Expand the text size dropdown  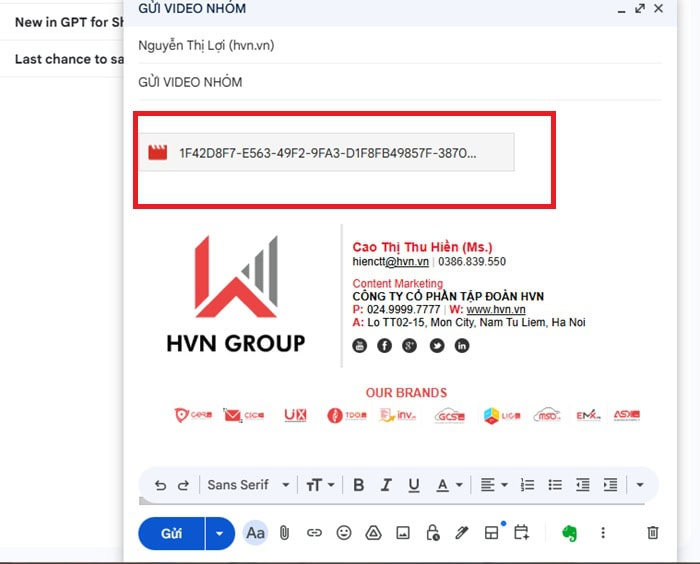coord(320,485)
